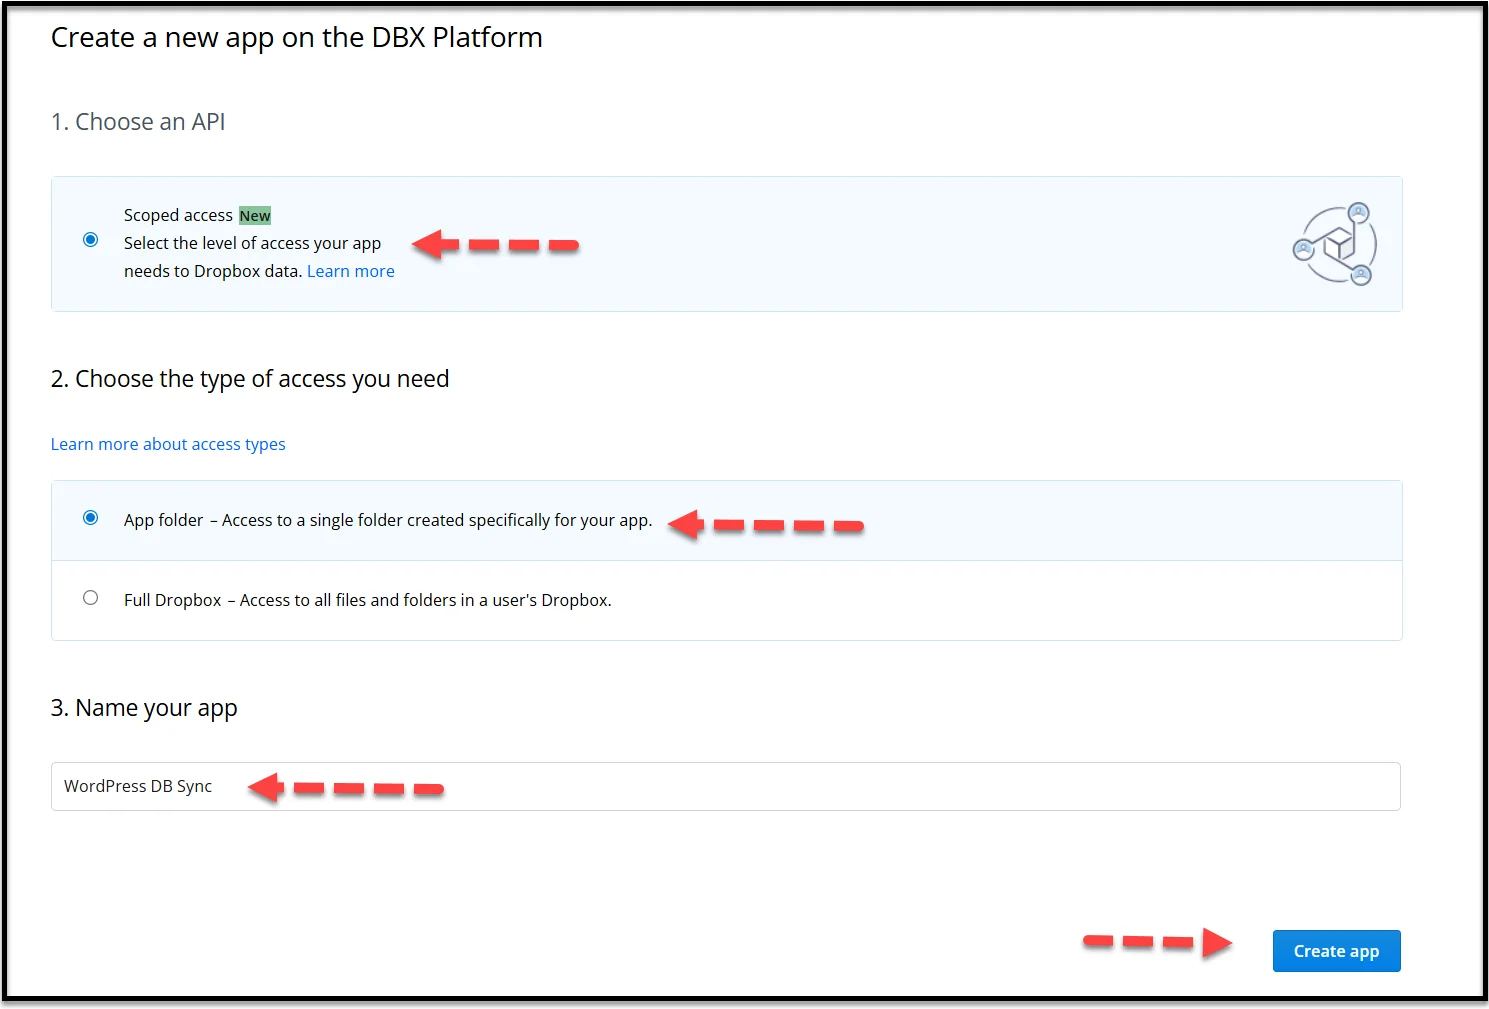Image resolution: width=1489 pixels, height=1009 pixels.
Task: Click the Name your app heading
Action: [144, 707]
